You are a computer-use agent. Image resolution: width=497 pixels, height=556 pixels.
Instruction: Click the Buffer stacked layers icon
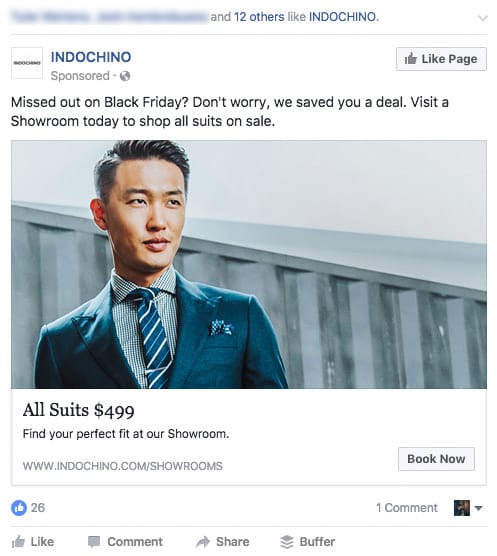(x=287, y=541)
